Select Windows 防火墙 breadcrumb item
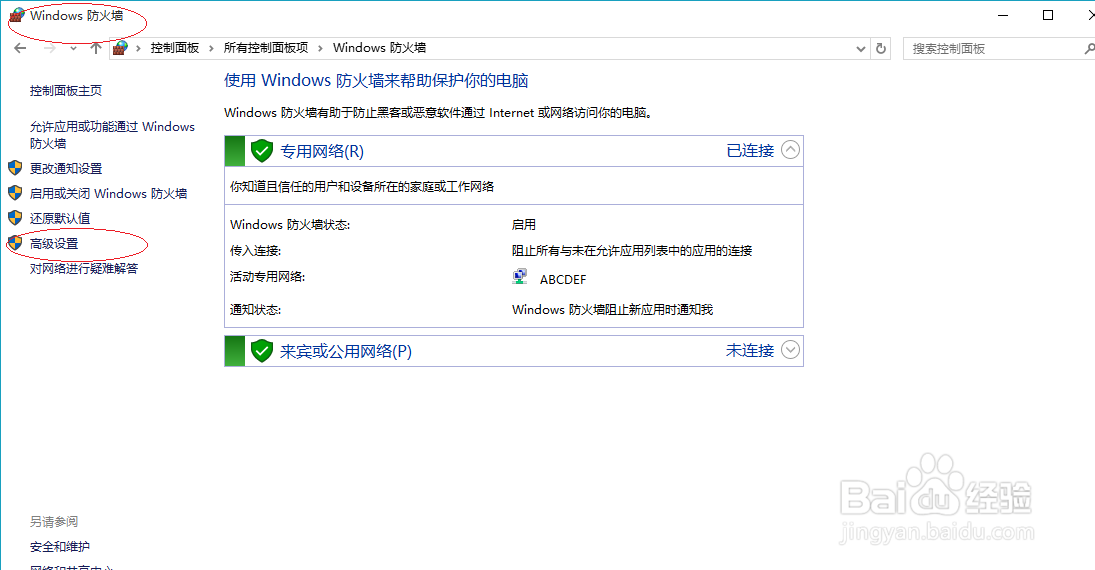 (379, 48)
